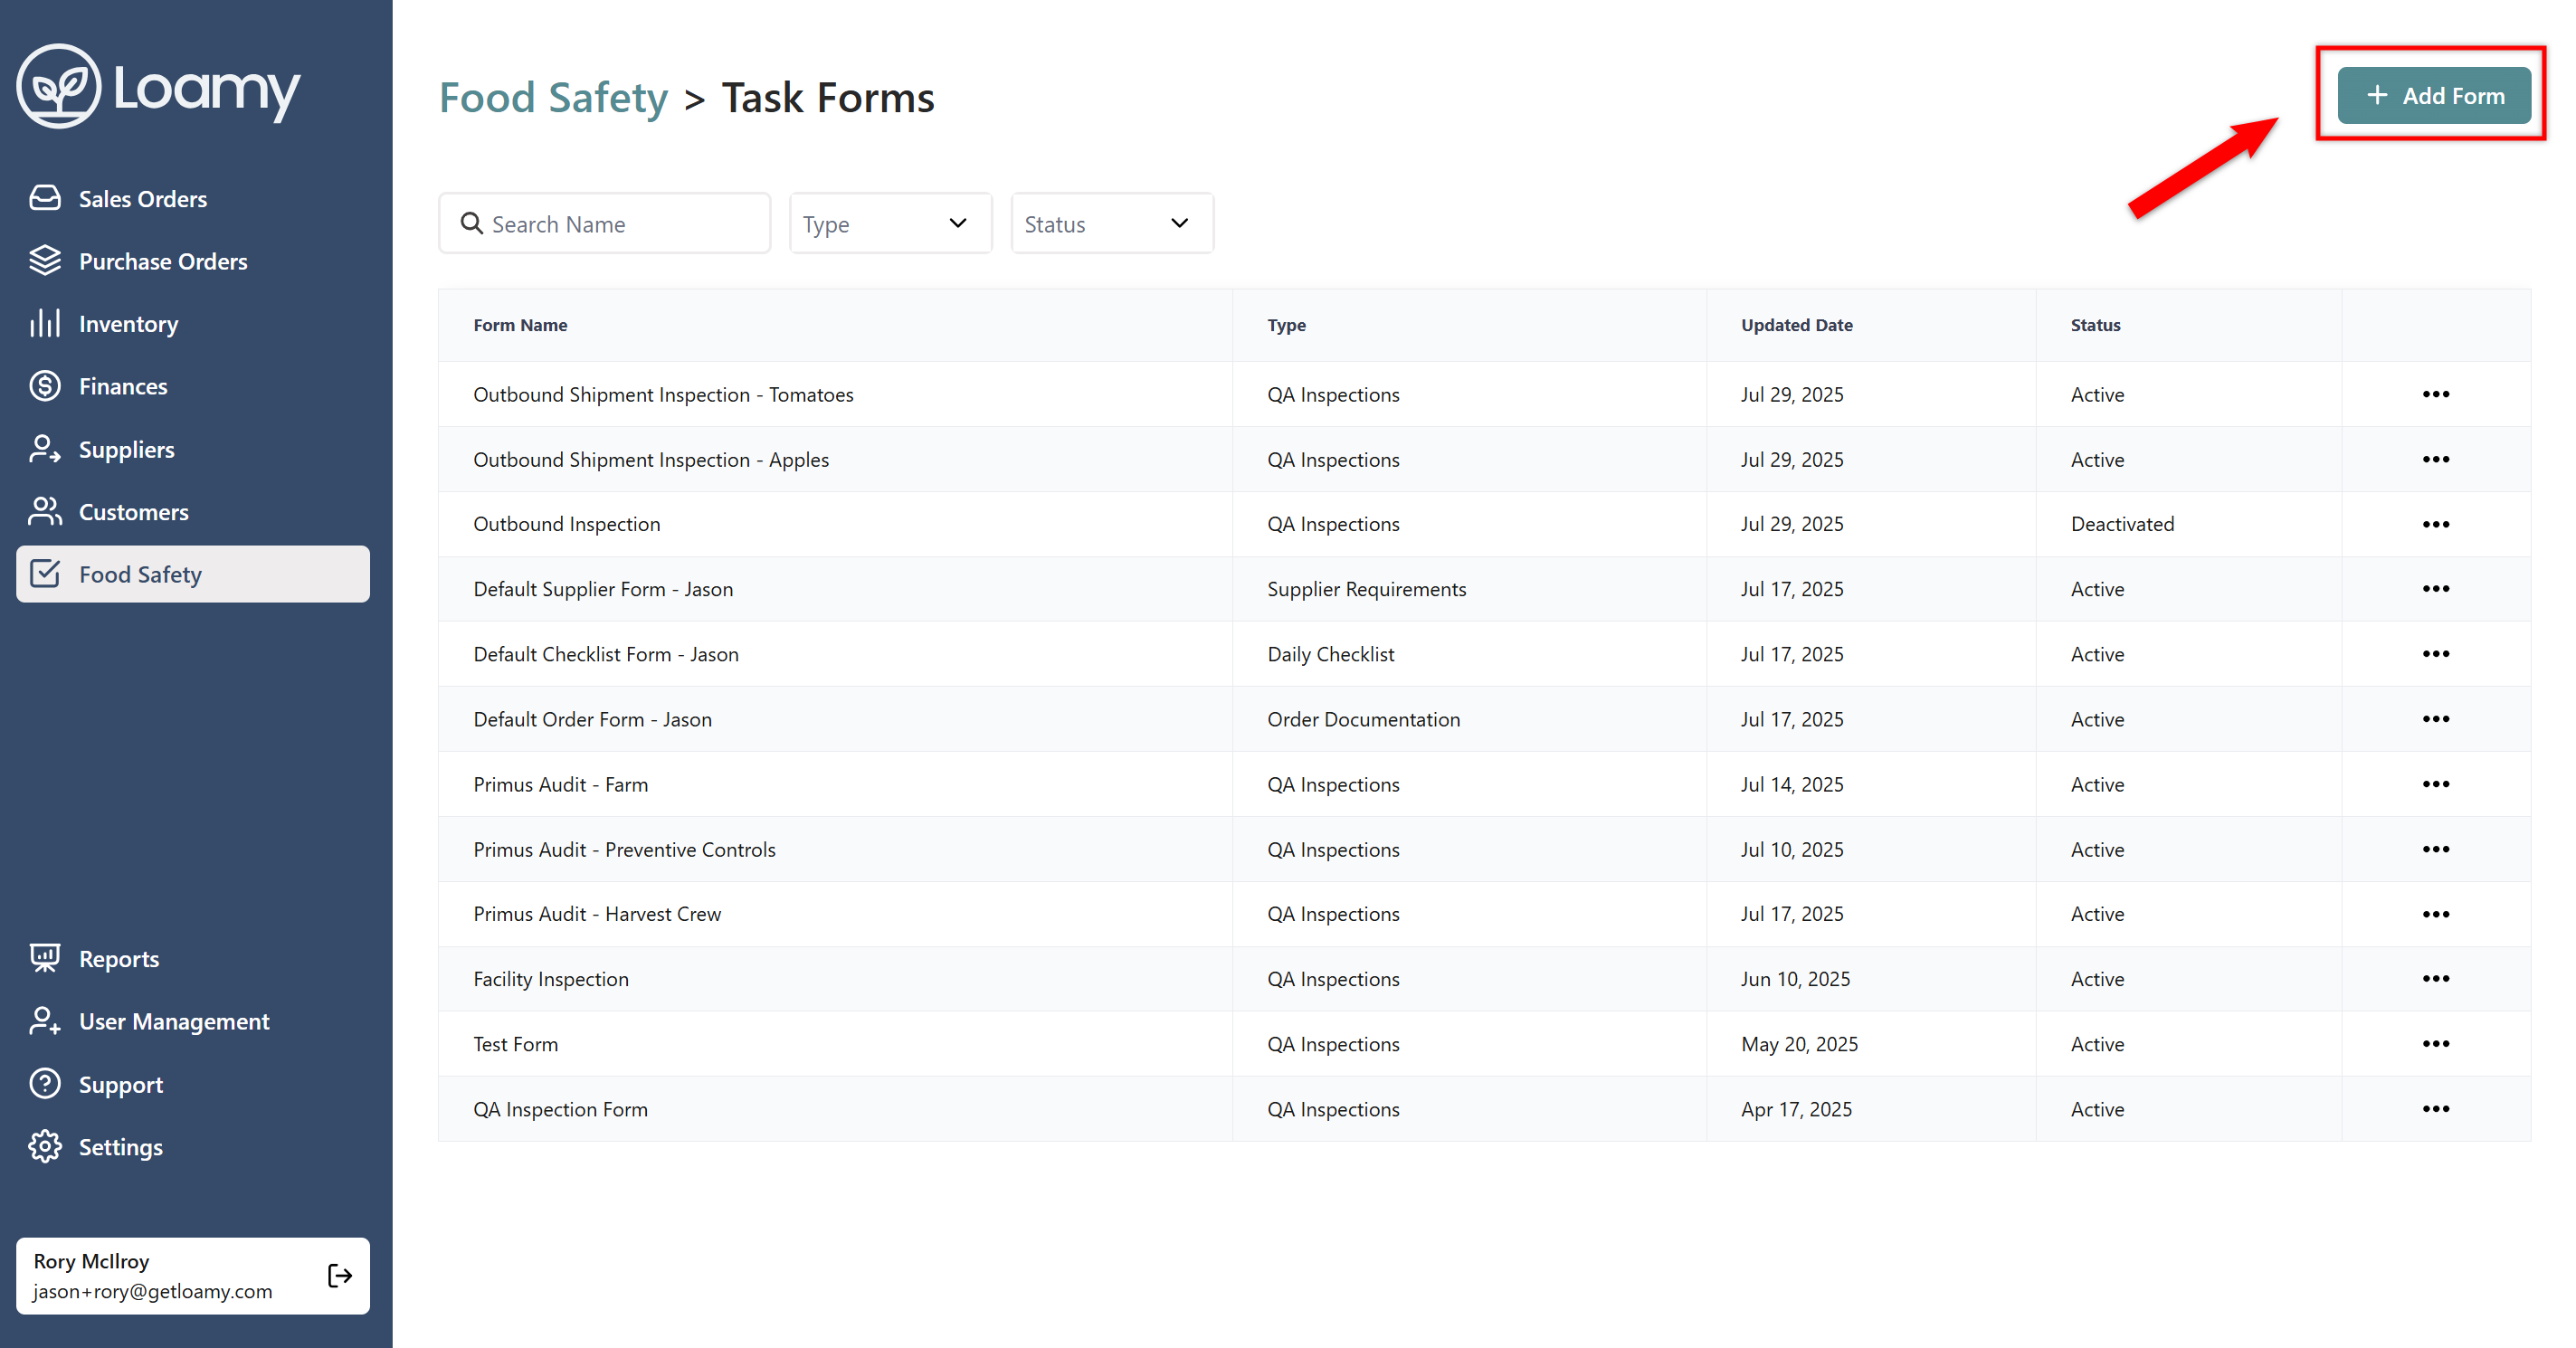Click the Settings gear icon
The width and height of the screenshot is (2576, 1348).
[45, 1146]
